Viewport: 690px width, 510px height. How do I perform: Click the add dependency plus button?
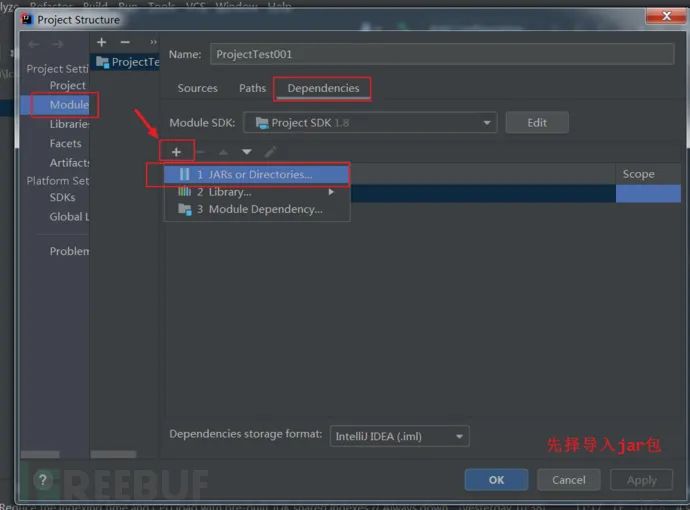point(176,152)
